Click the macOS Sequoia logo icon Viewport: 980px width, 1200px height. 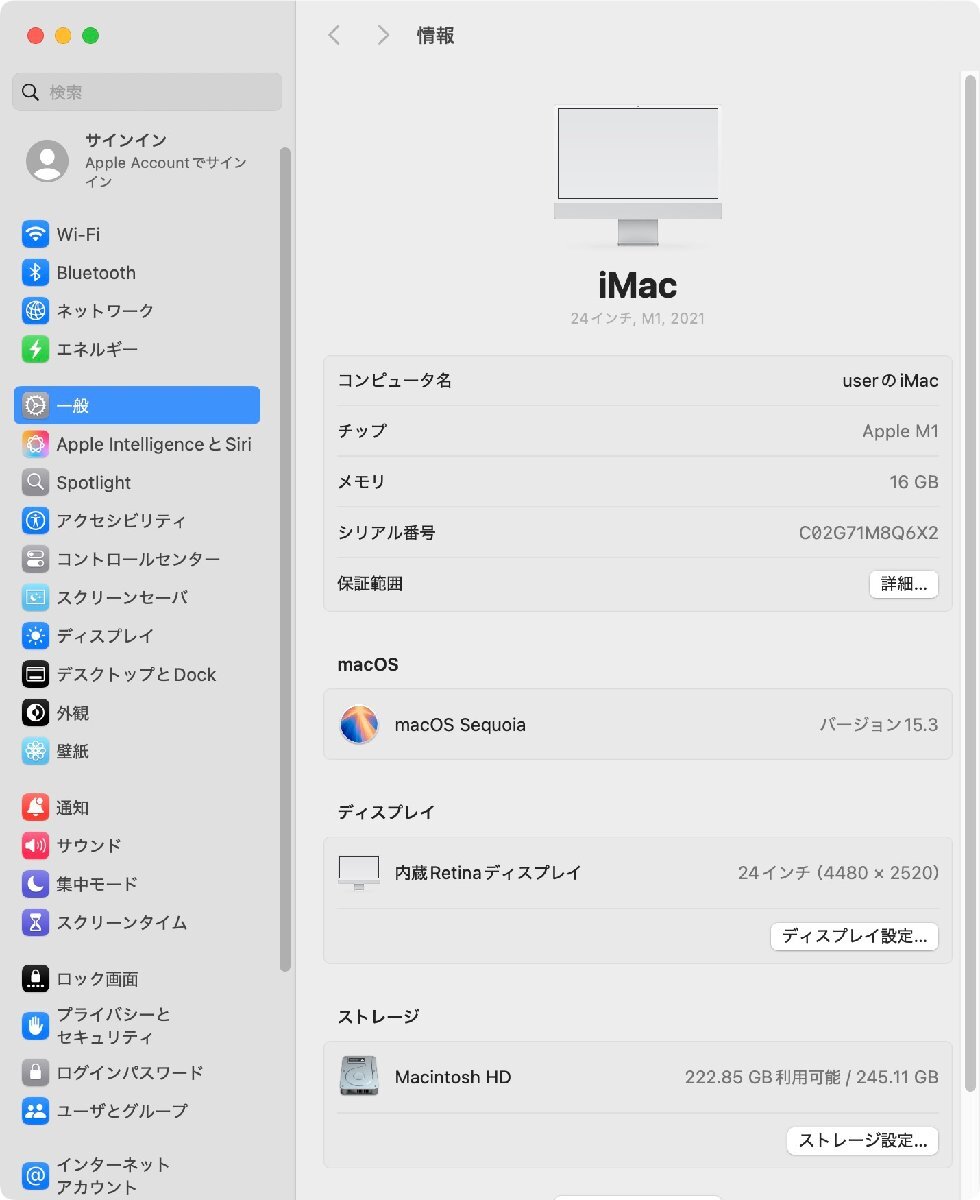coord(359,724)
